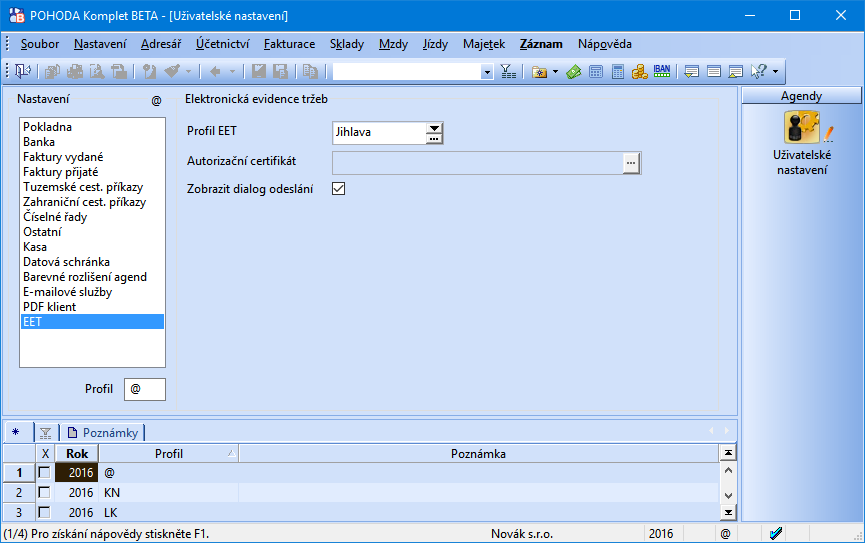
Task: Click the plain list view toolbar icon
Action: [714, 72]
